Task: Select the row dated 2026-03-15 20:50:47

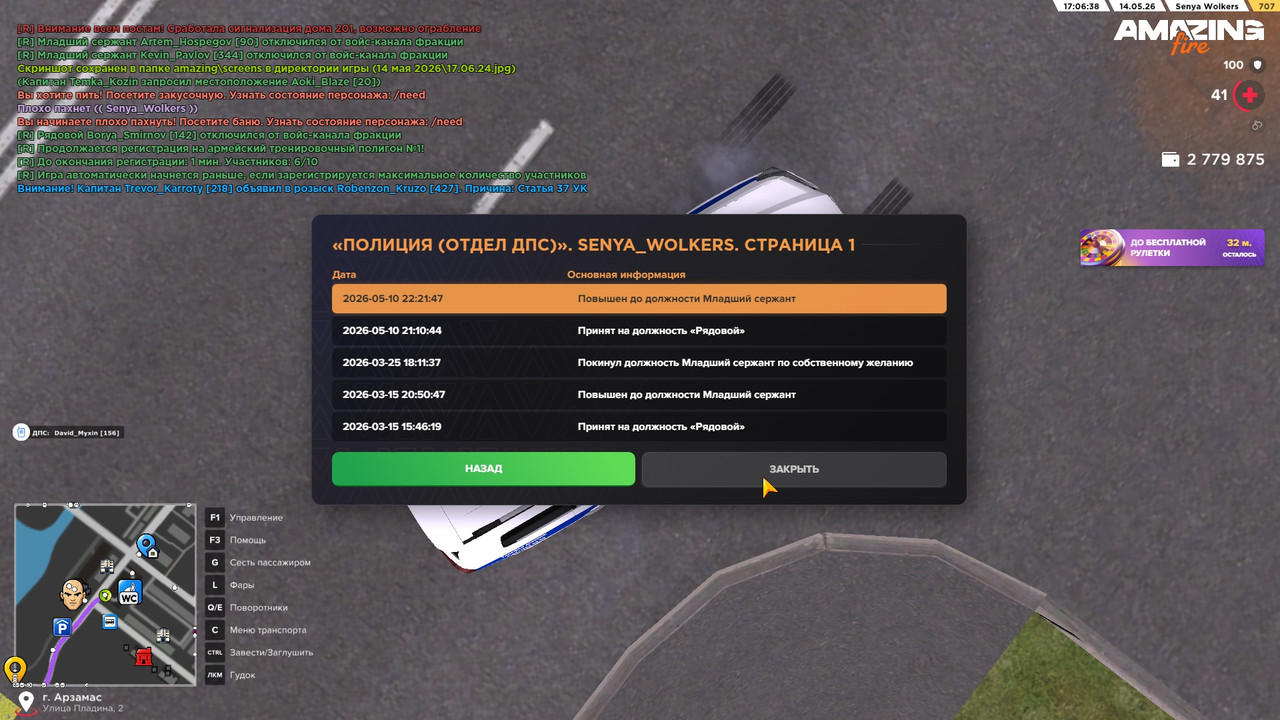Action: 639,395
